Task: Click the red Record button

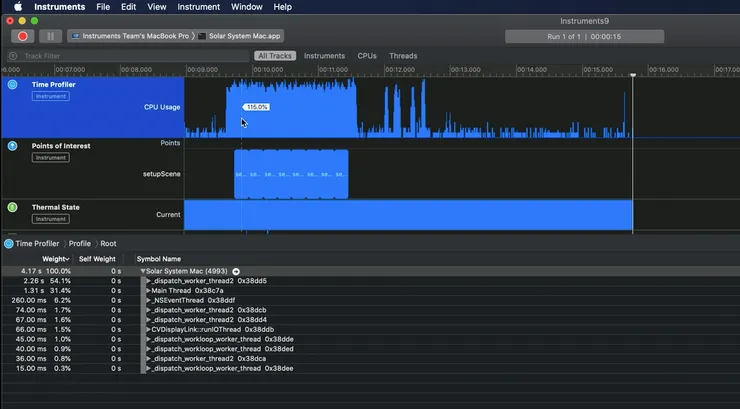Action: [x=23, y=36]
